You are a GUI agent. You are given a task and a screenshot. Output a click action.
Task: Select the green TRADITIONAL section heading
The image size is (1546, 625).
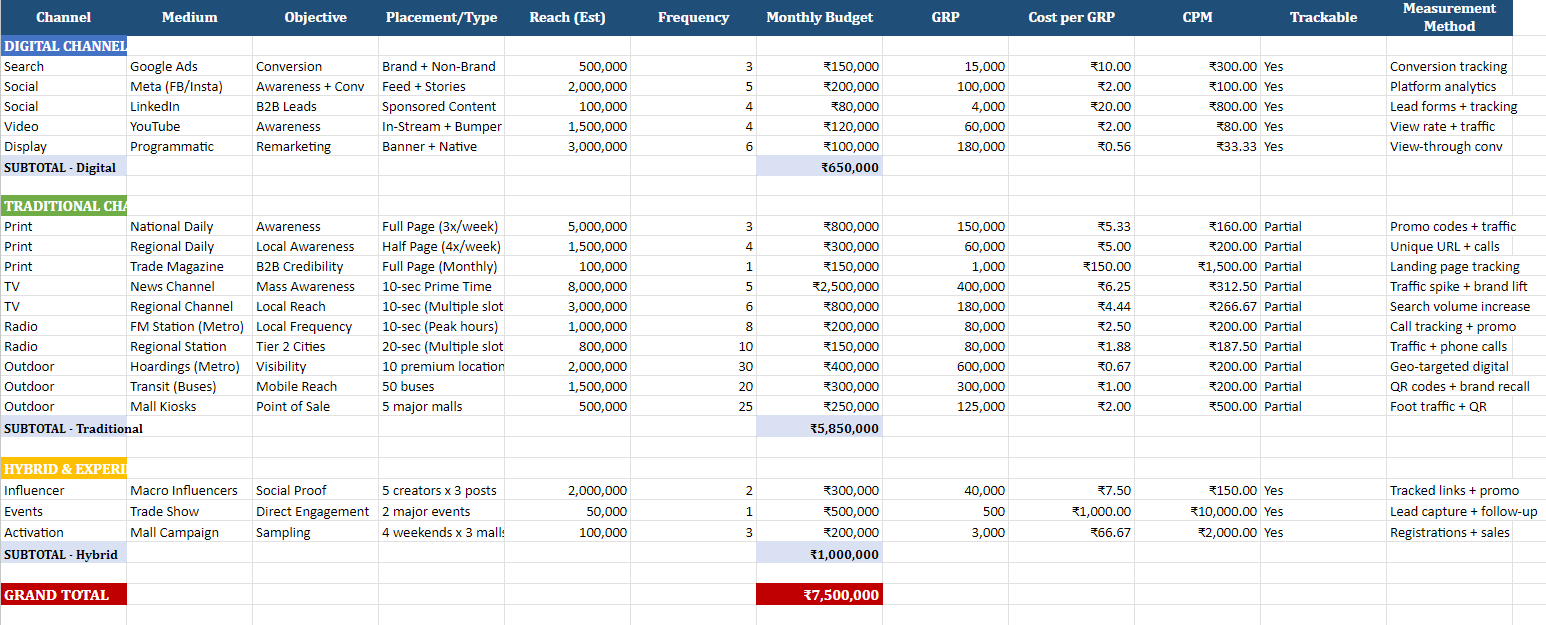64,206
